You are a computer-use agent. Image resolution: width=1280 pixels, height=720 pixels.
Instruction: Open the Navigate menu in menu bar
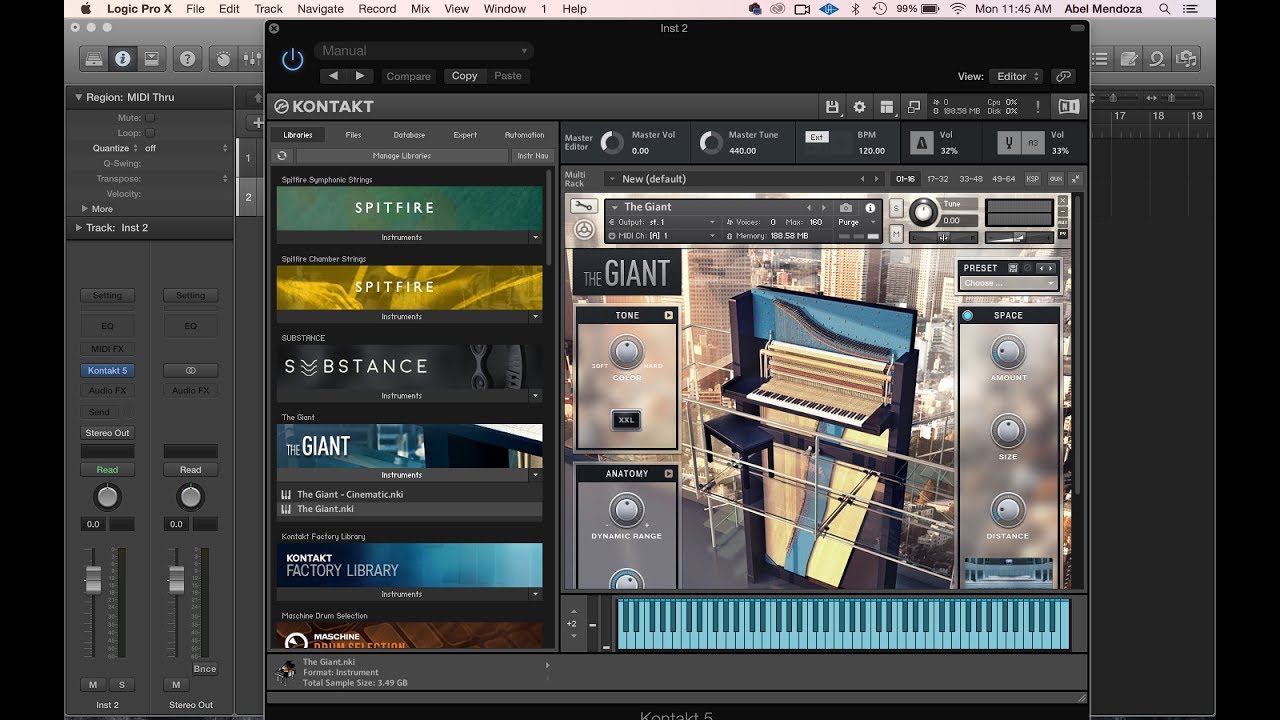coord(320,9)
